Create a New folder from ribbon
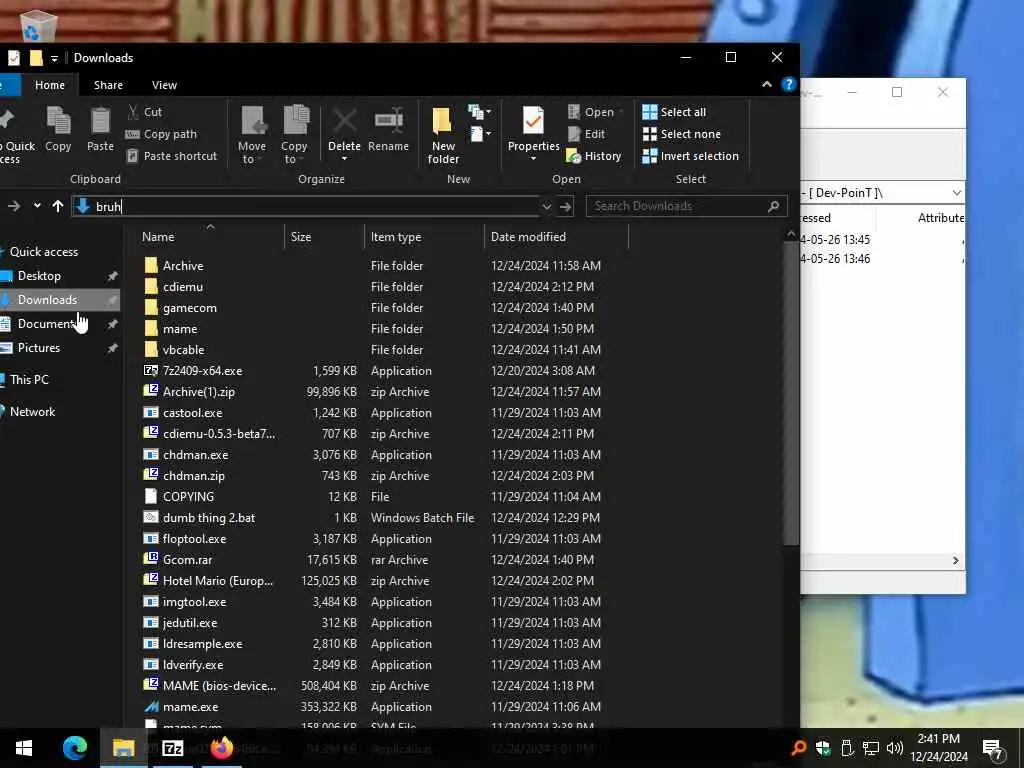The height and width of the screenshot is (768, 1024). (x=443, y=135)
